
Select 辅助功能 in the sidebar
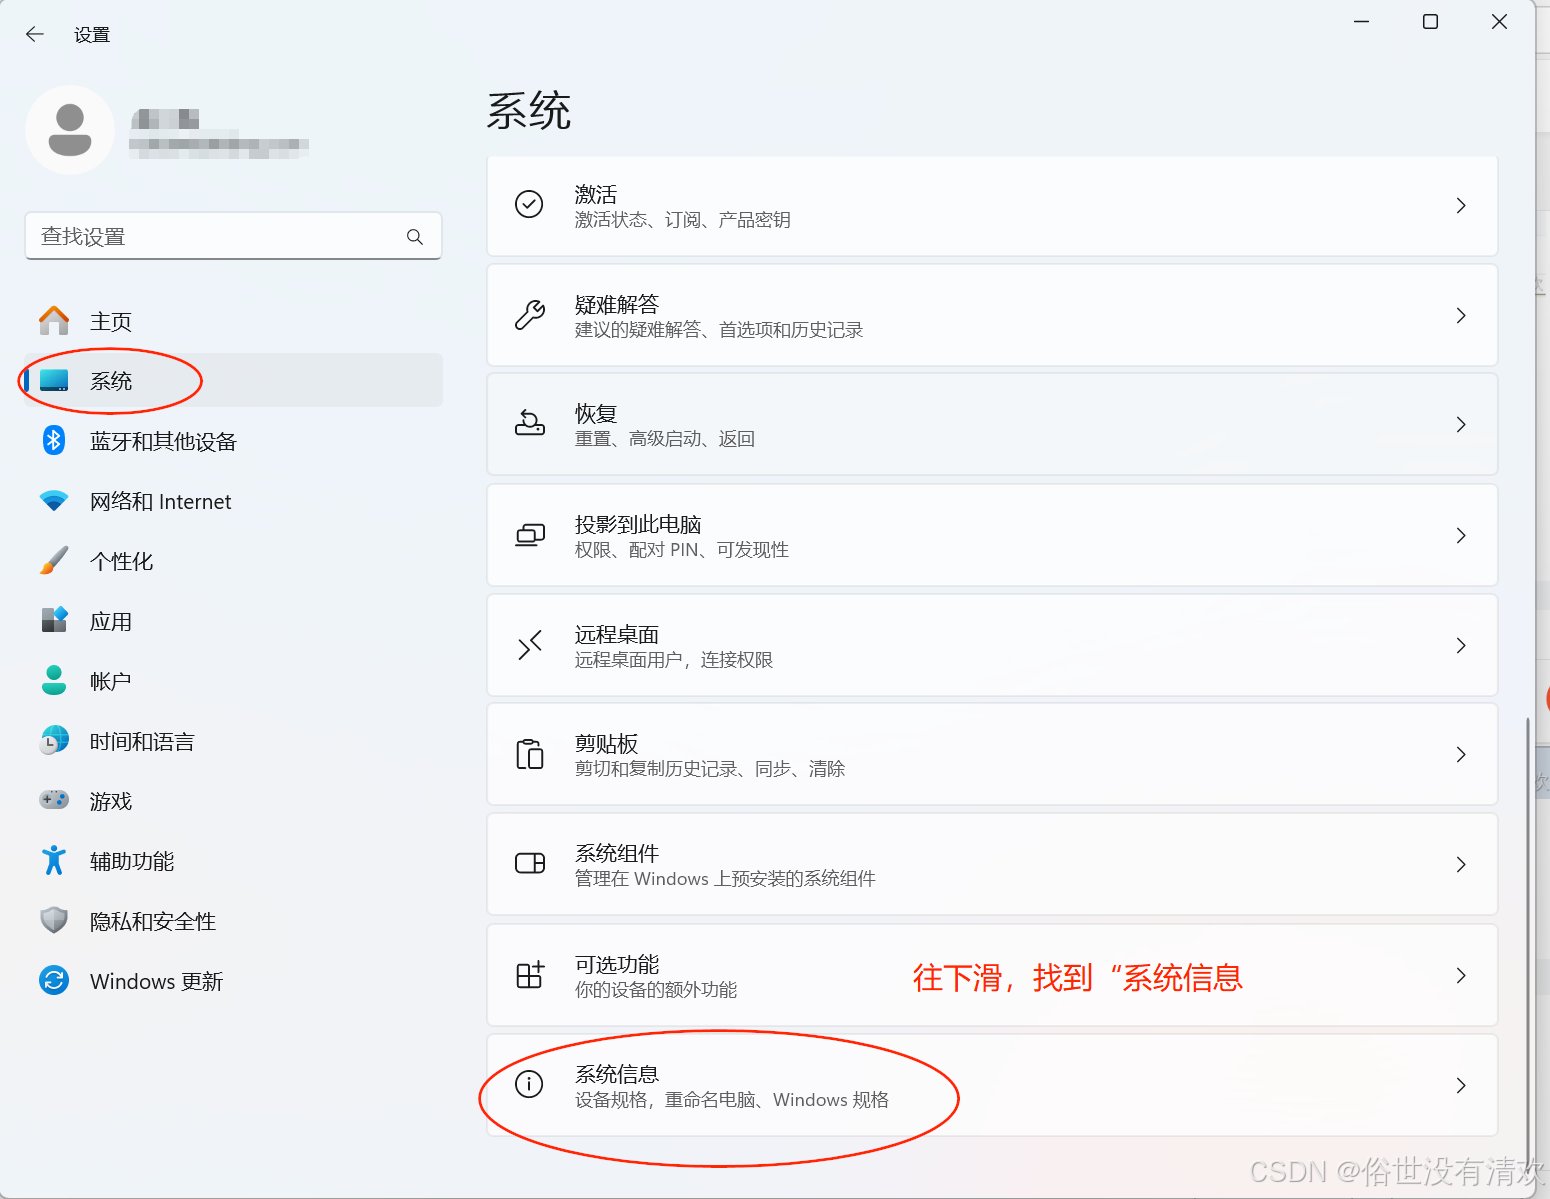(233, 861)
